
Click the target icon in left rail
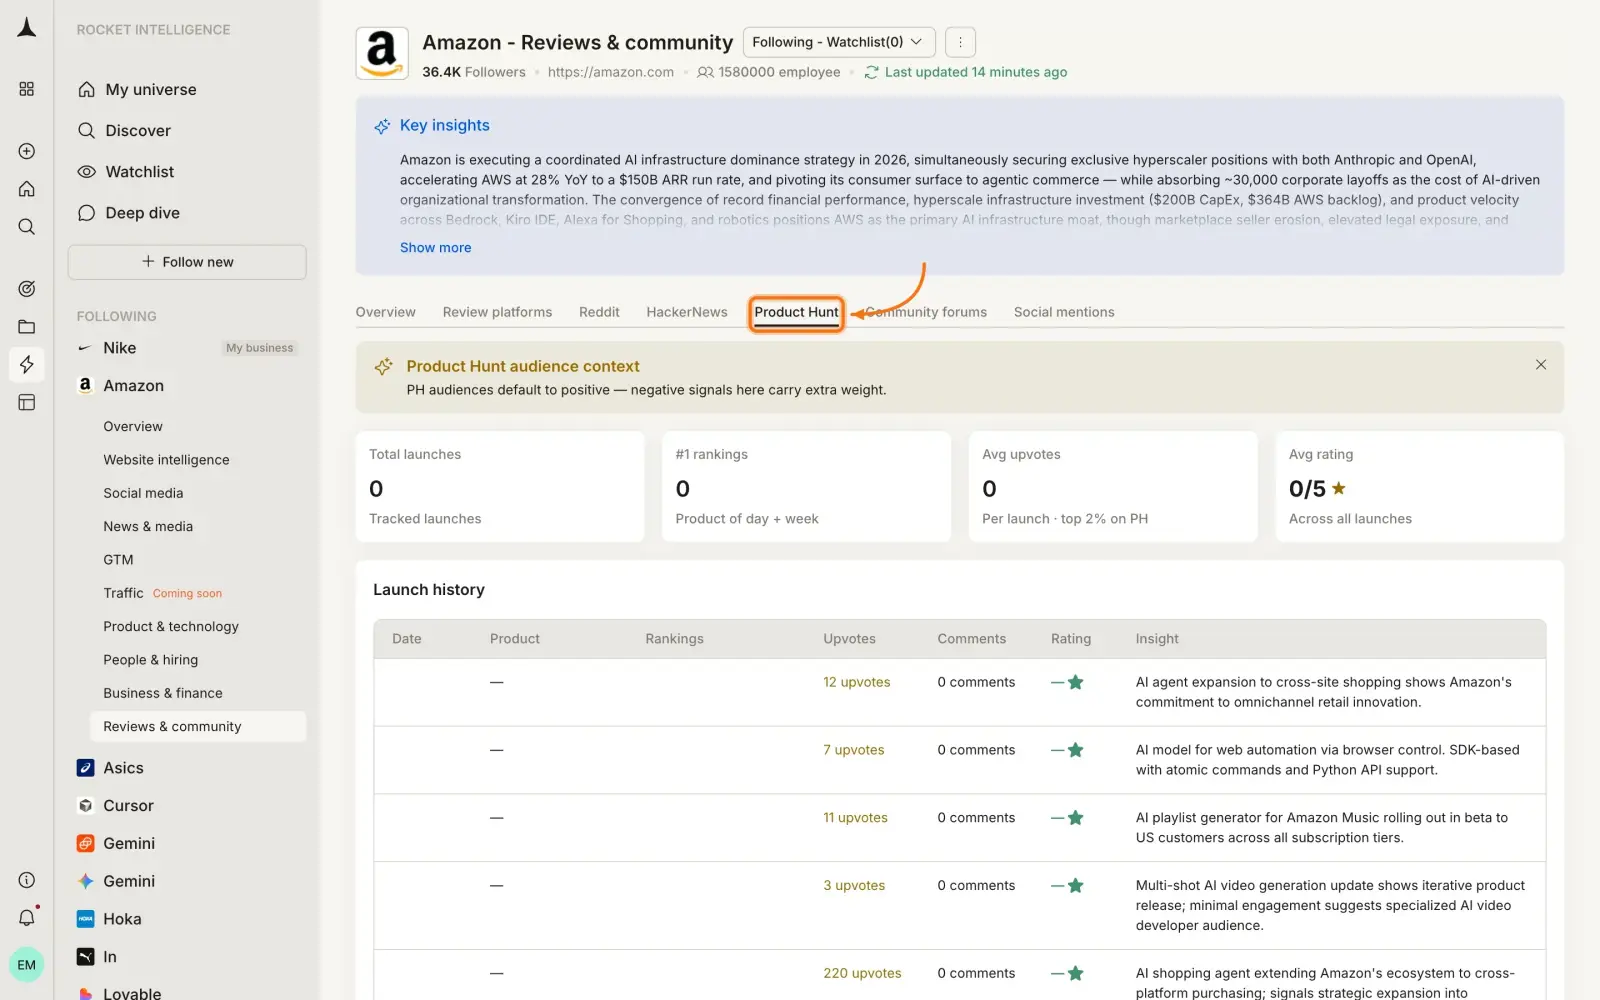point(27,289)
